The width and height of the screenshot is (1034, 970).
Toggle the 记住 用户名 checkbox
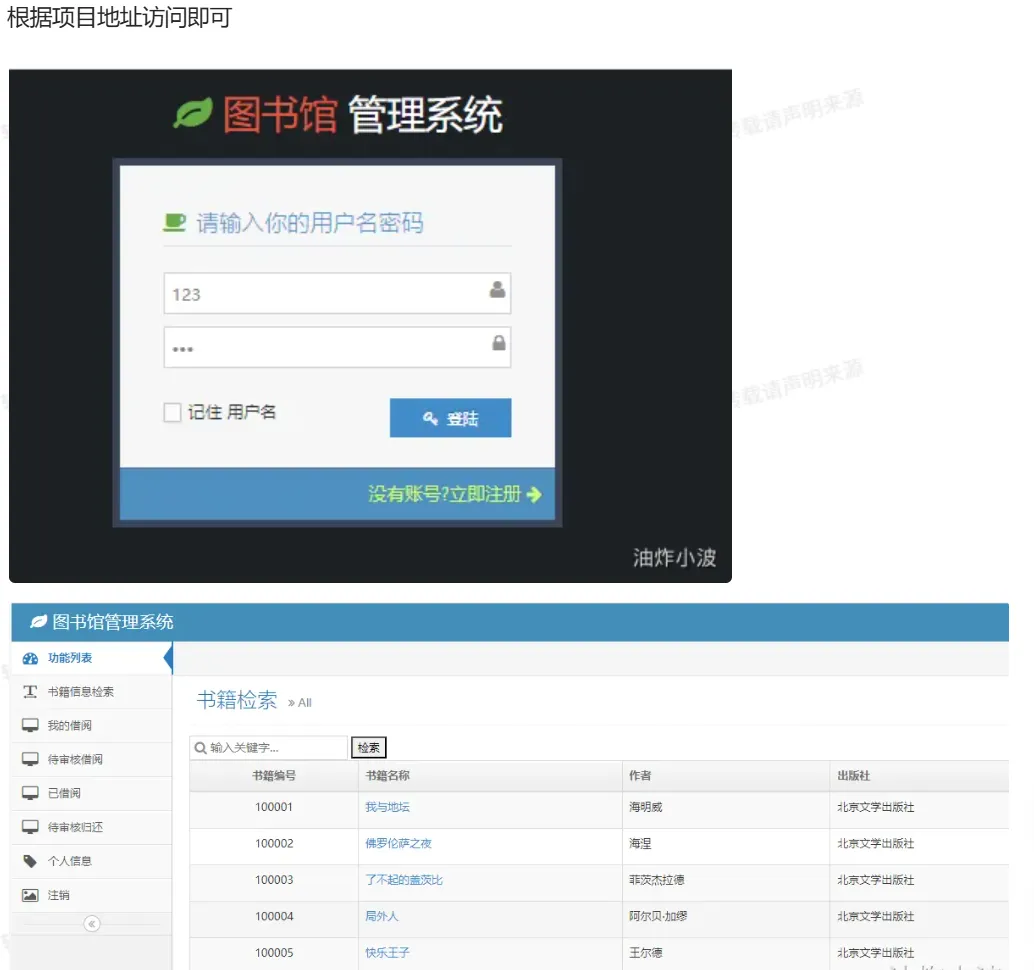click(x=172, y=412)
